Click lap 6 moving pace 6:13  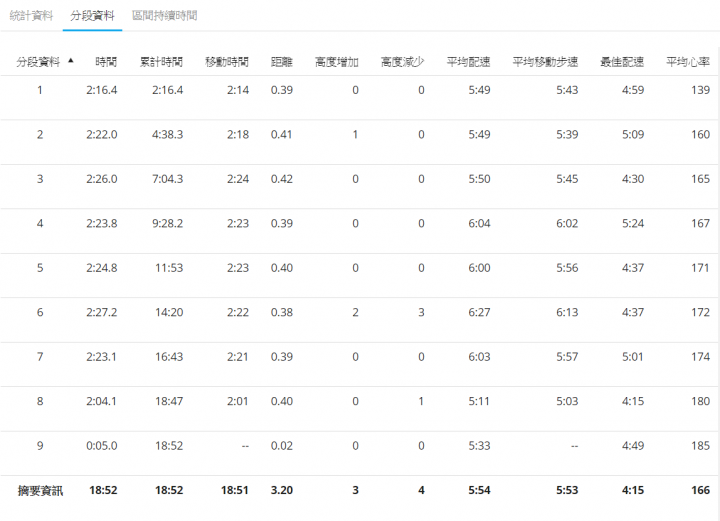[567, 313]
